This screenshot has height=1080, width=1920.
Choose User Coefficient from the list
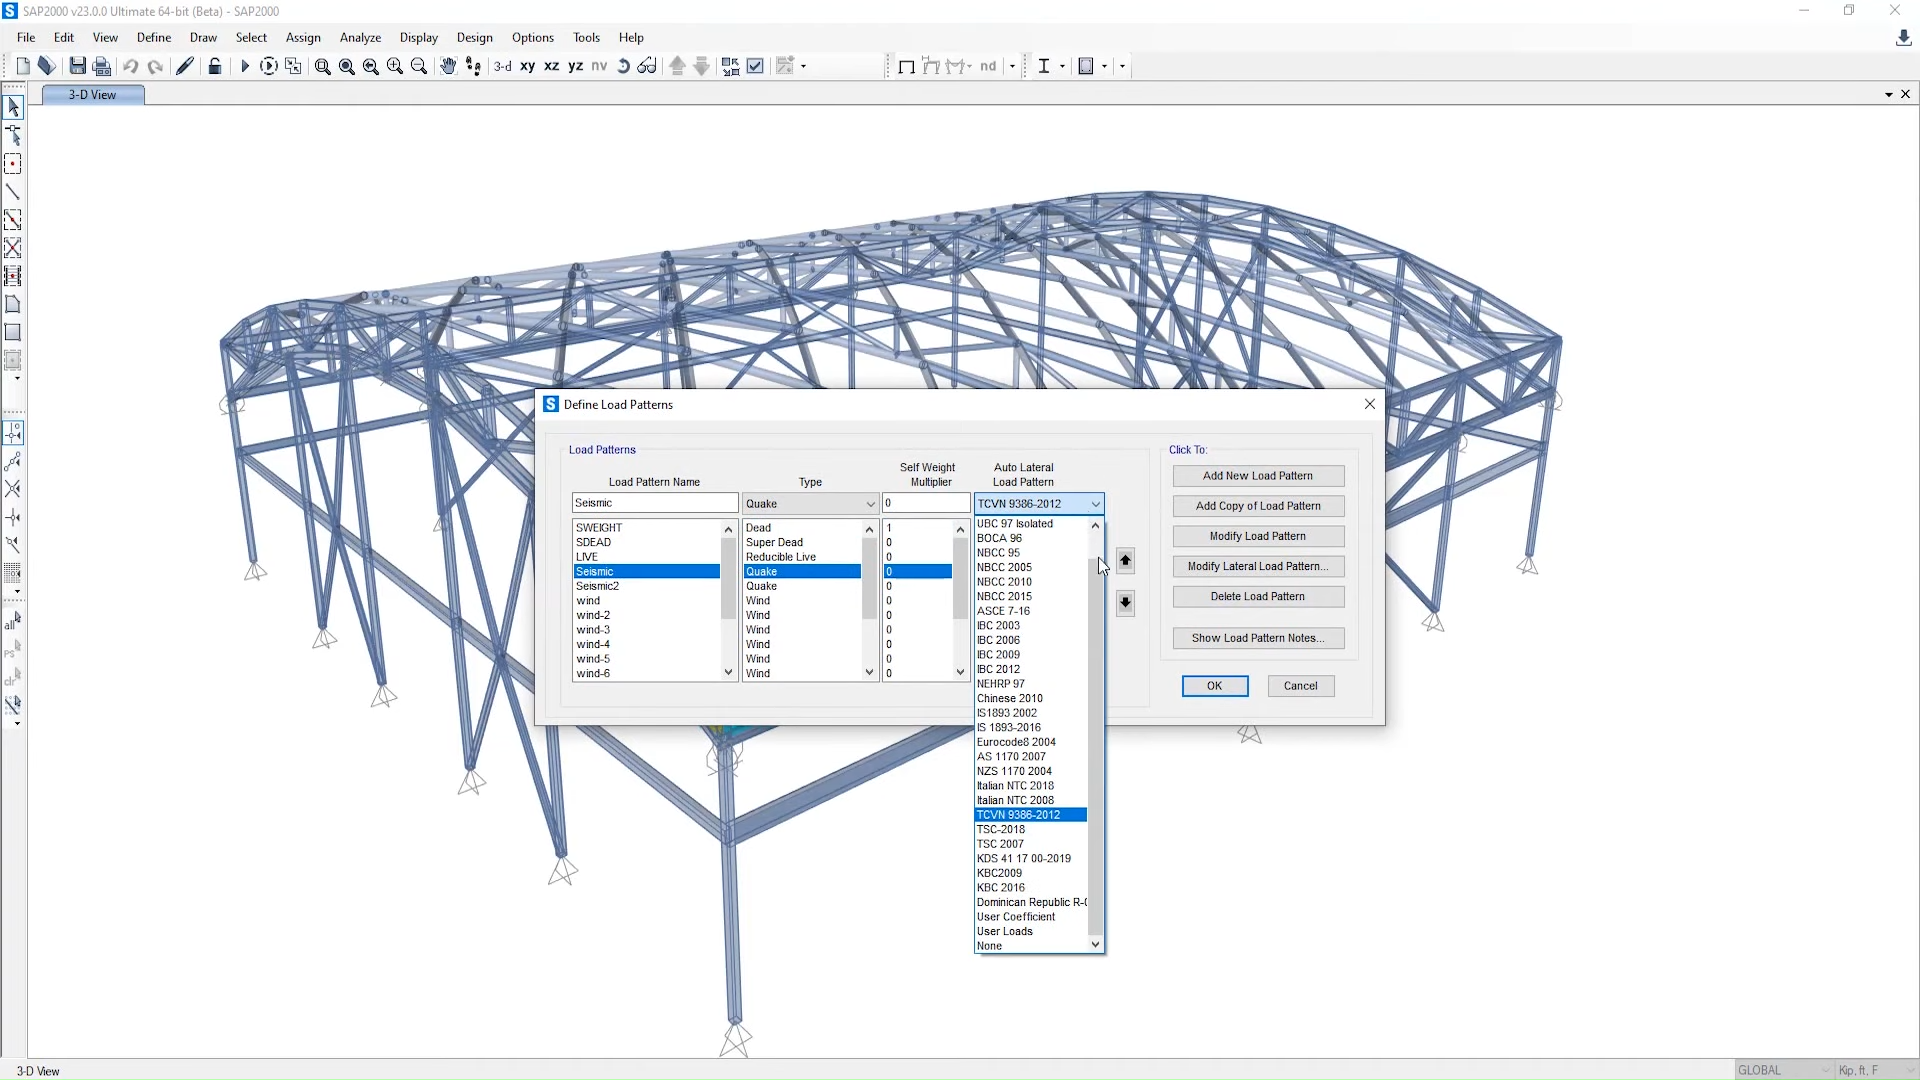[1030, 917]
